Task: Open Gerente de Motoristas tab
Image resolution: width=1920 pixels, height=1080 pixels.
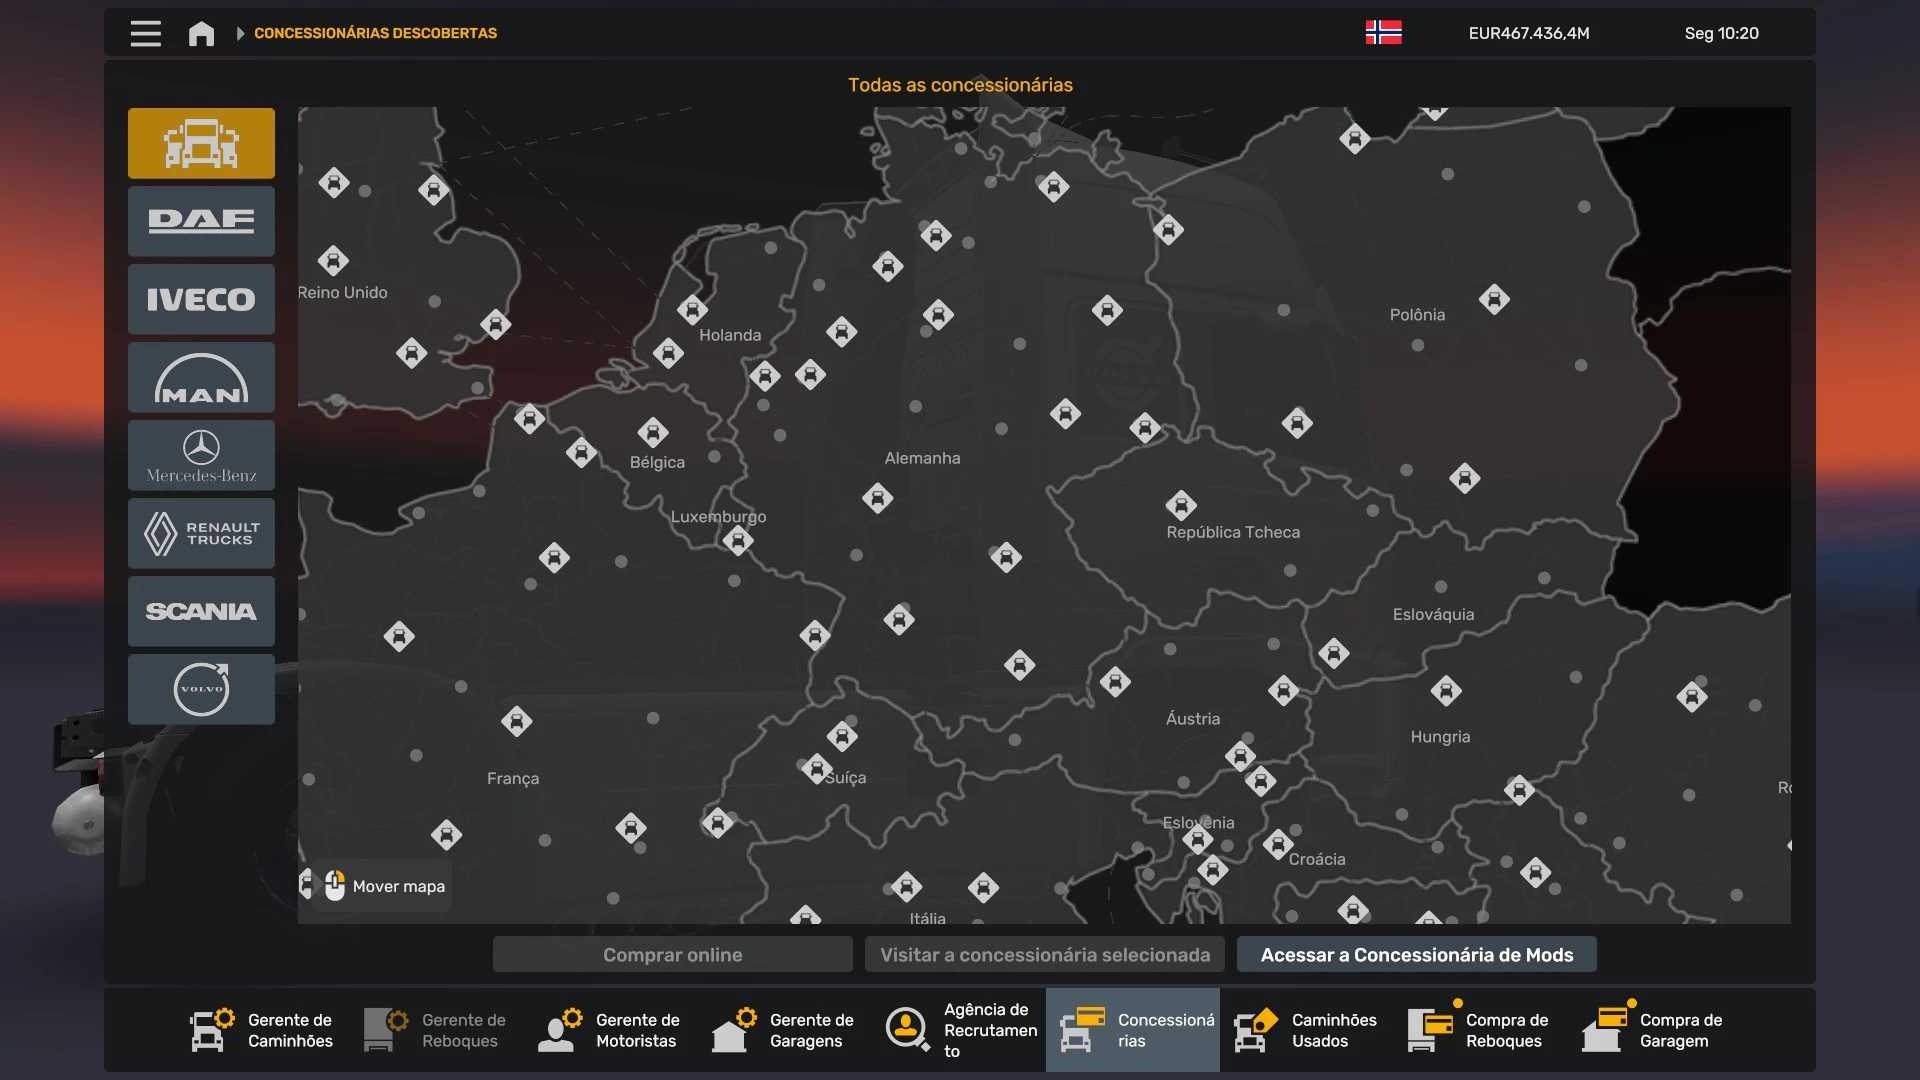Action: 610,1030
